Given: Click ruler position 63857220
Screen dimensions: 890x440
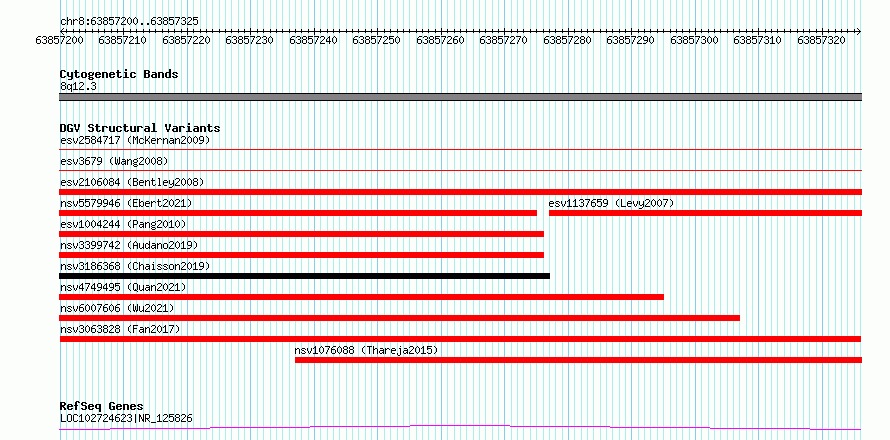Looking at the screenshot, I should (x=187, y=40).
